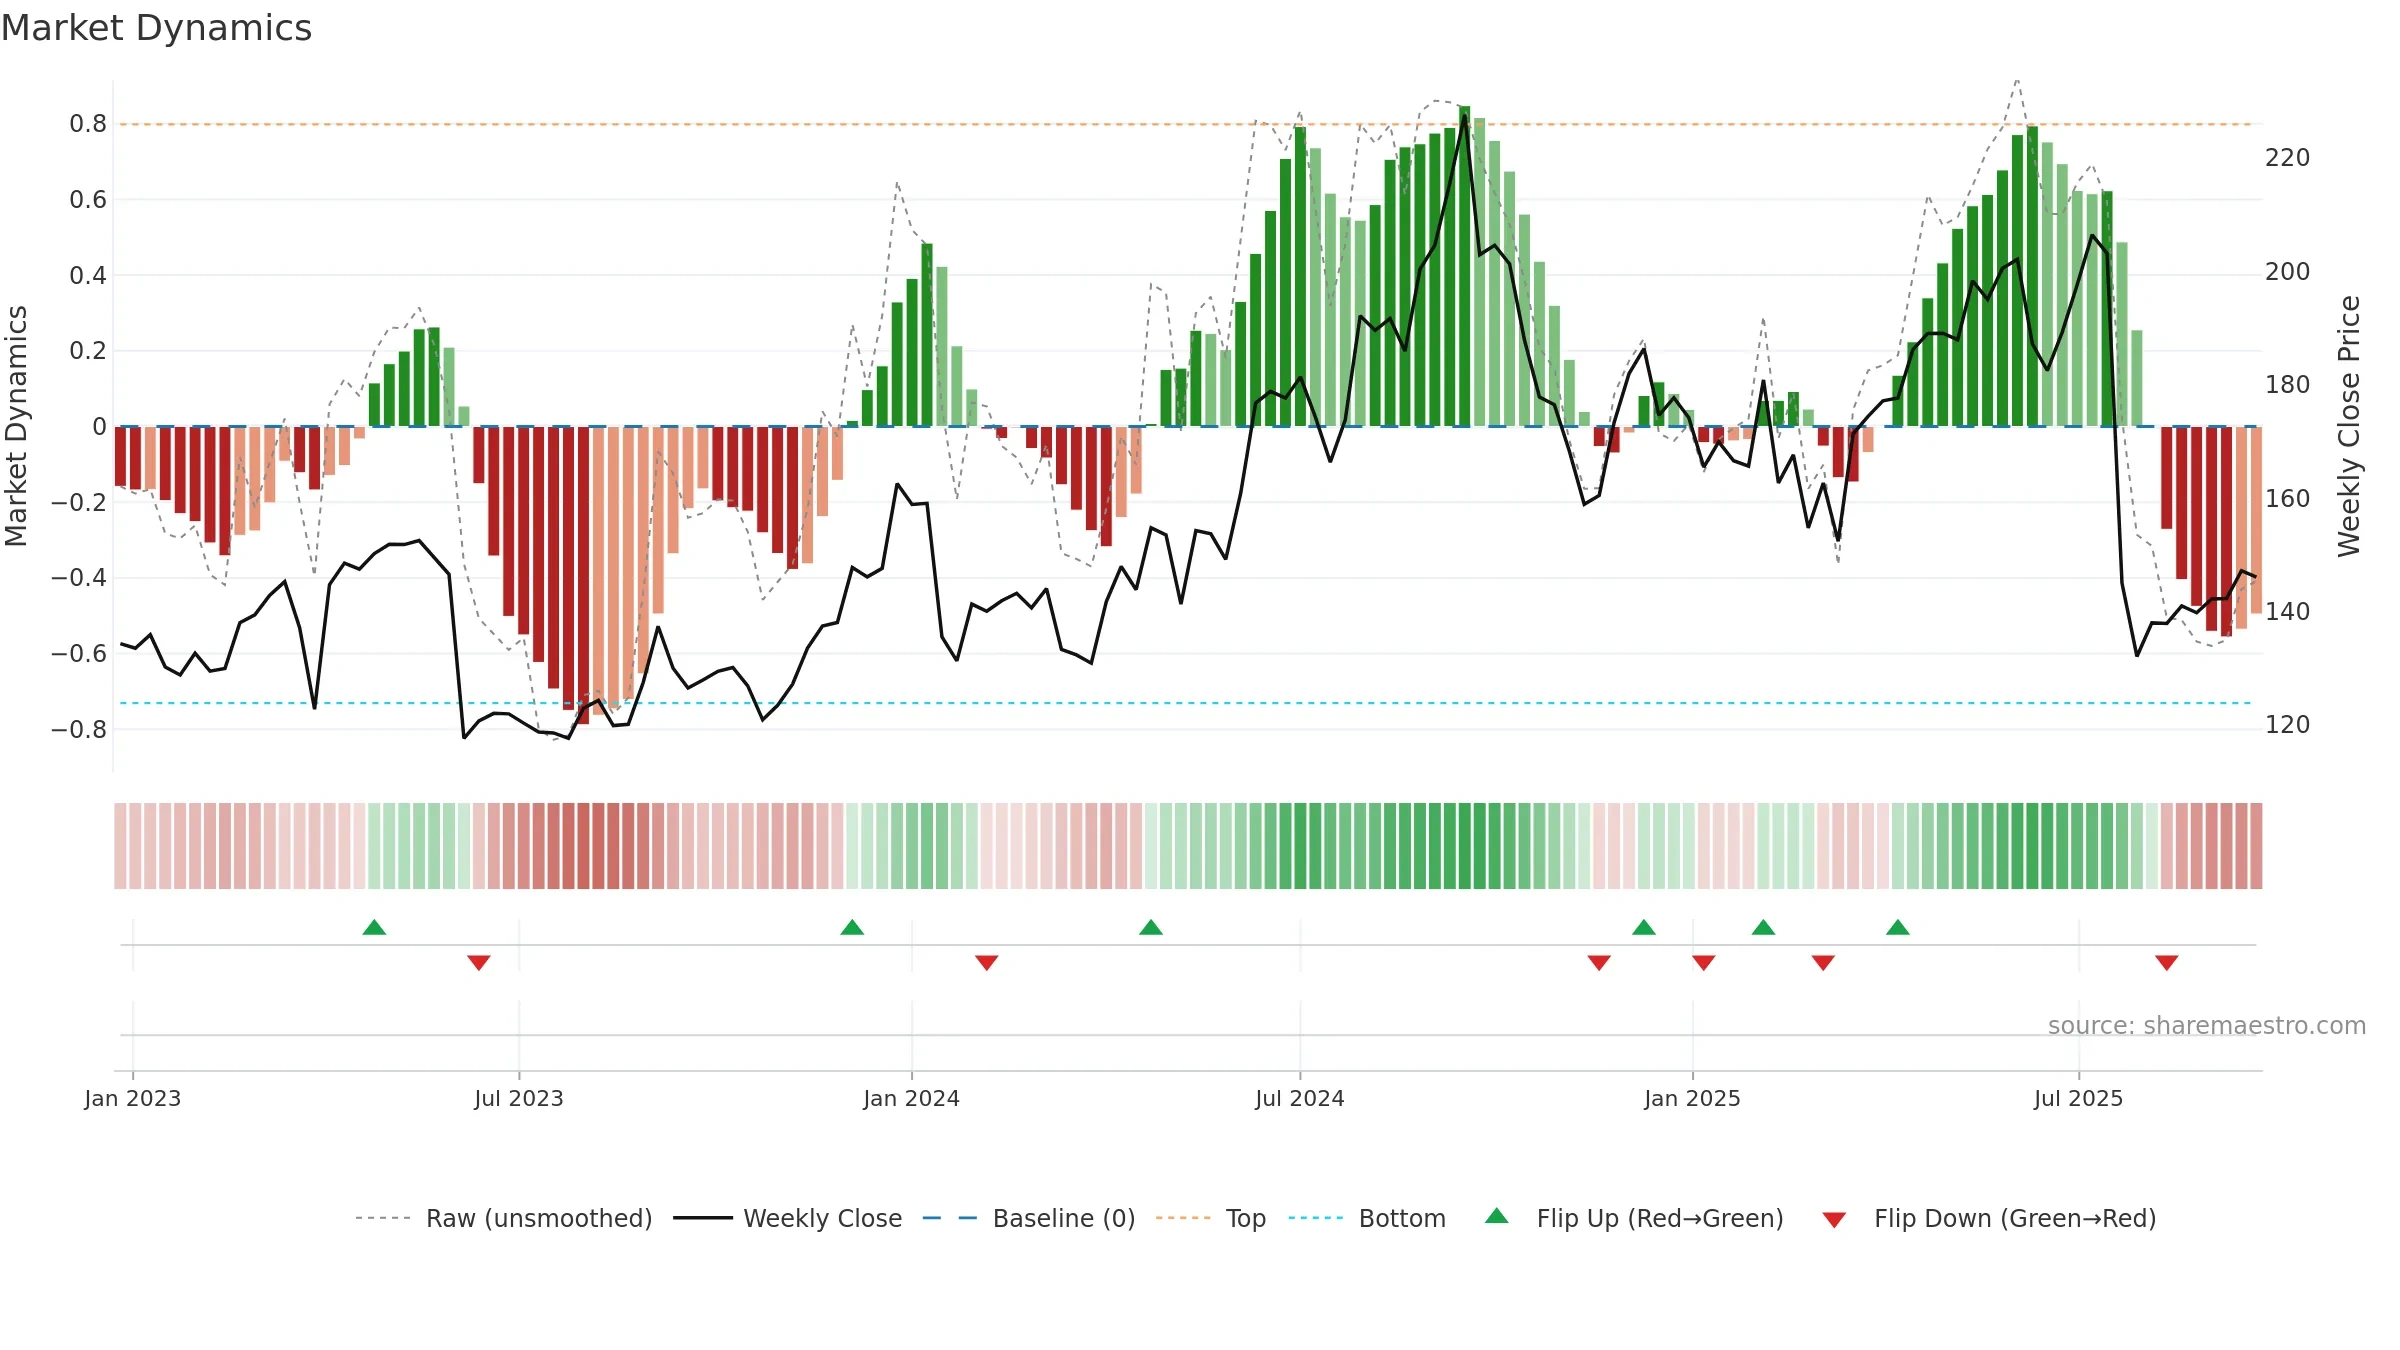Click the source: sharemaestro.com text
Screen dimensions: 2400x1350
[2207, 1025]
